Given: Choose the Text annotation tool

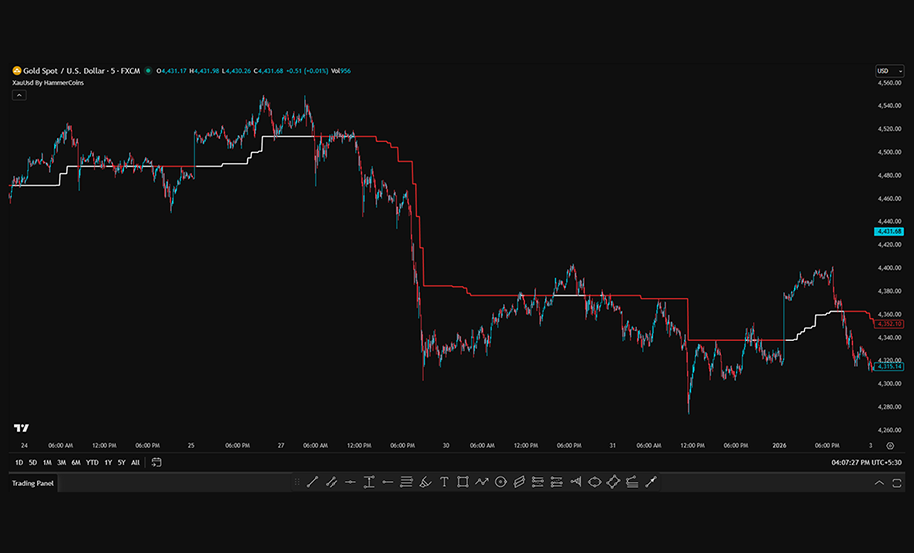Looking at the screenshot, I should pos(444,482).
